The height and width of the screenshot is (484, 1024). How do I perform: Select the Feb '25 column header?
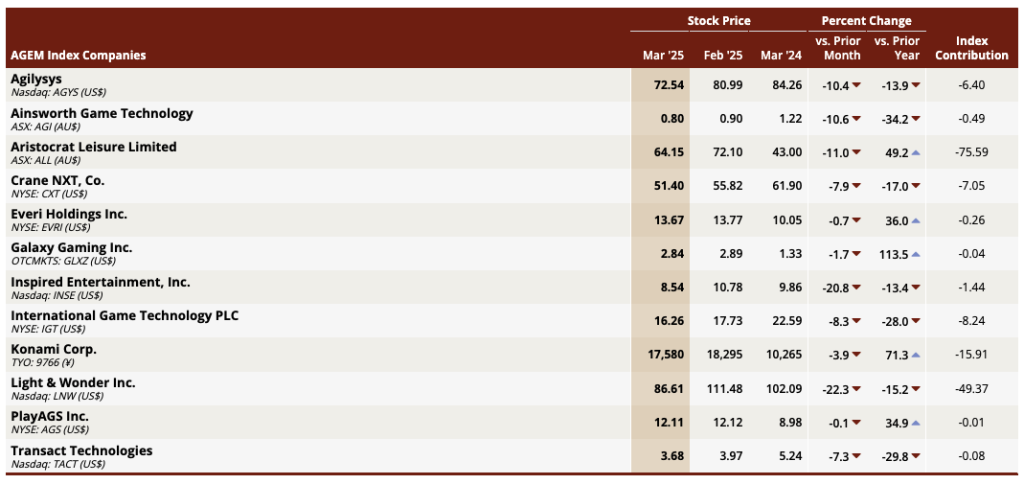723,56
